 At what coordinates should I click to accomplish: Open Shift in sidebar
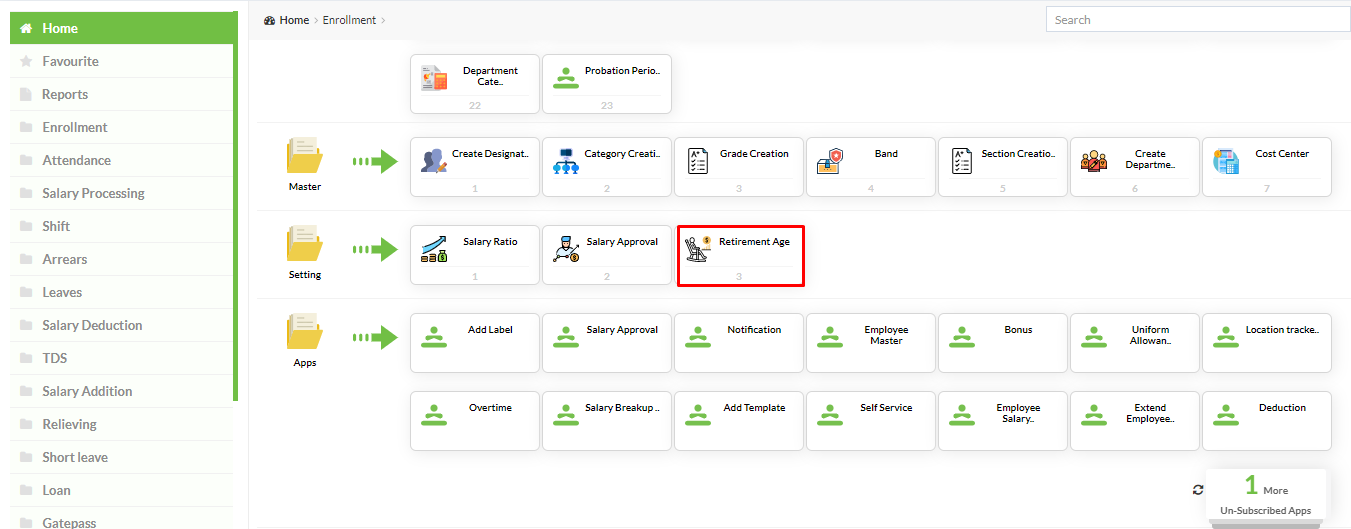[x=122, y=226]
